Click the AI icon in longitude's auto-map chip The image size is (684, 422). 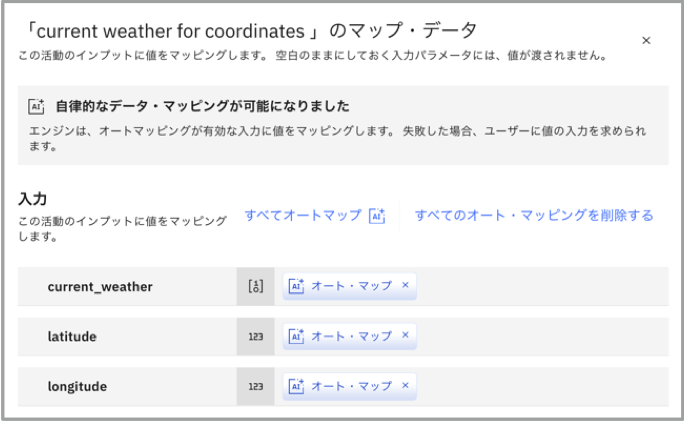[296, 386]
